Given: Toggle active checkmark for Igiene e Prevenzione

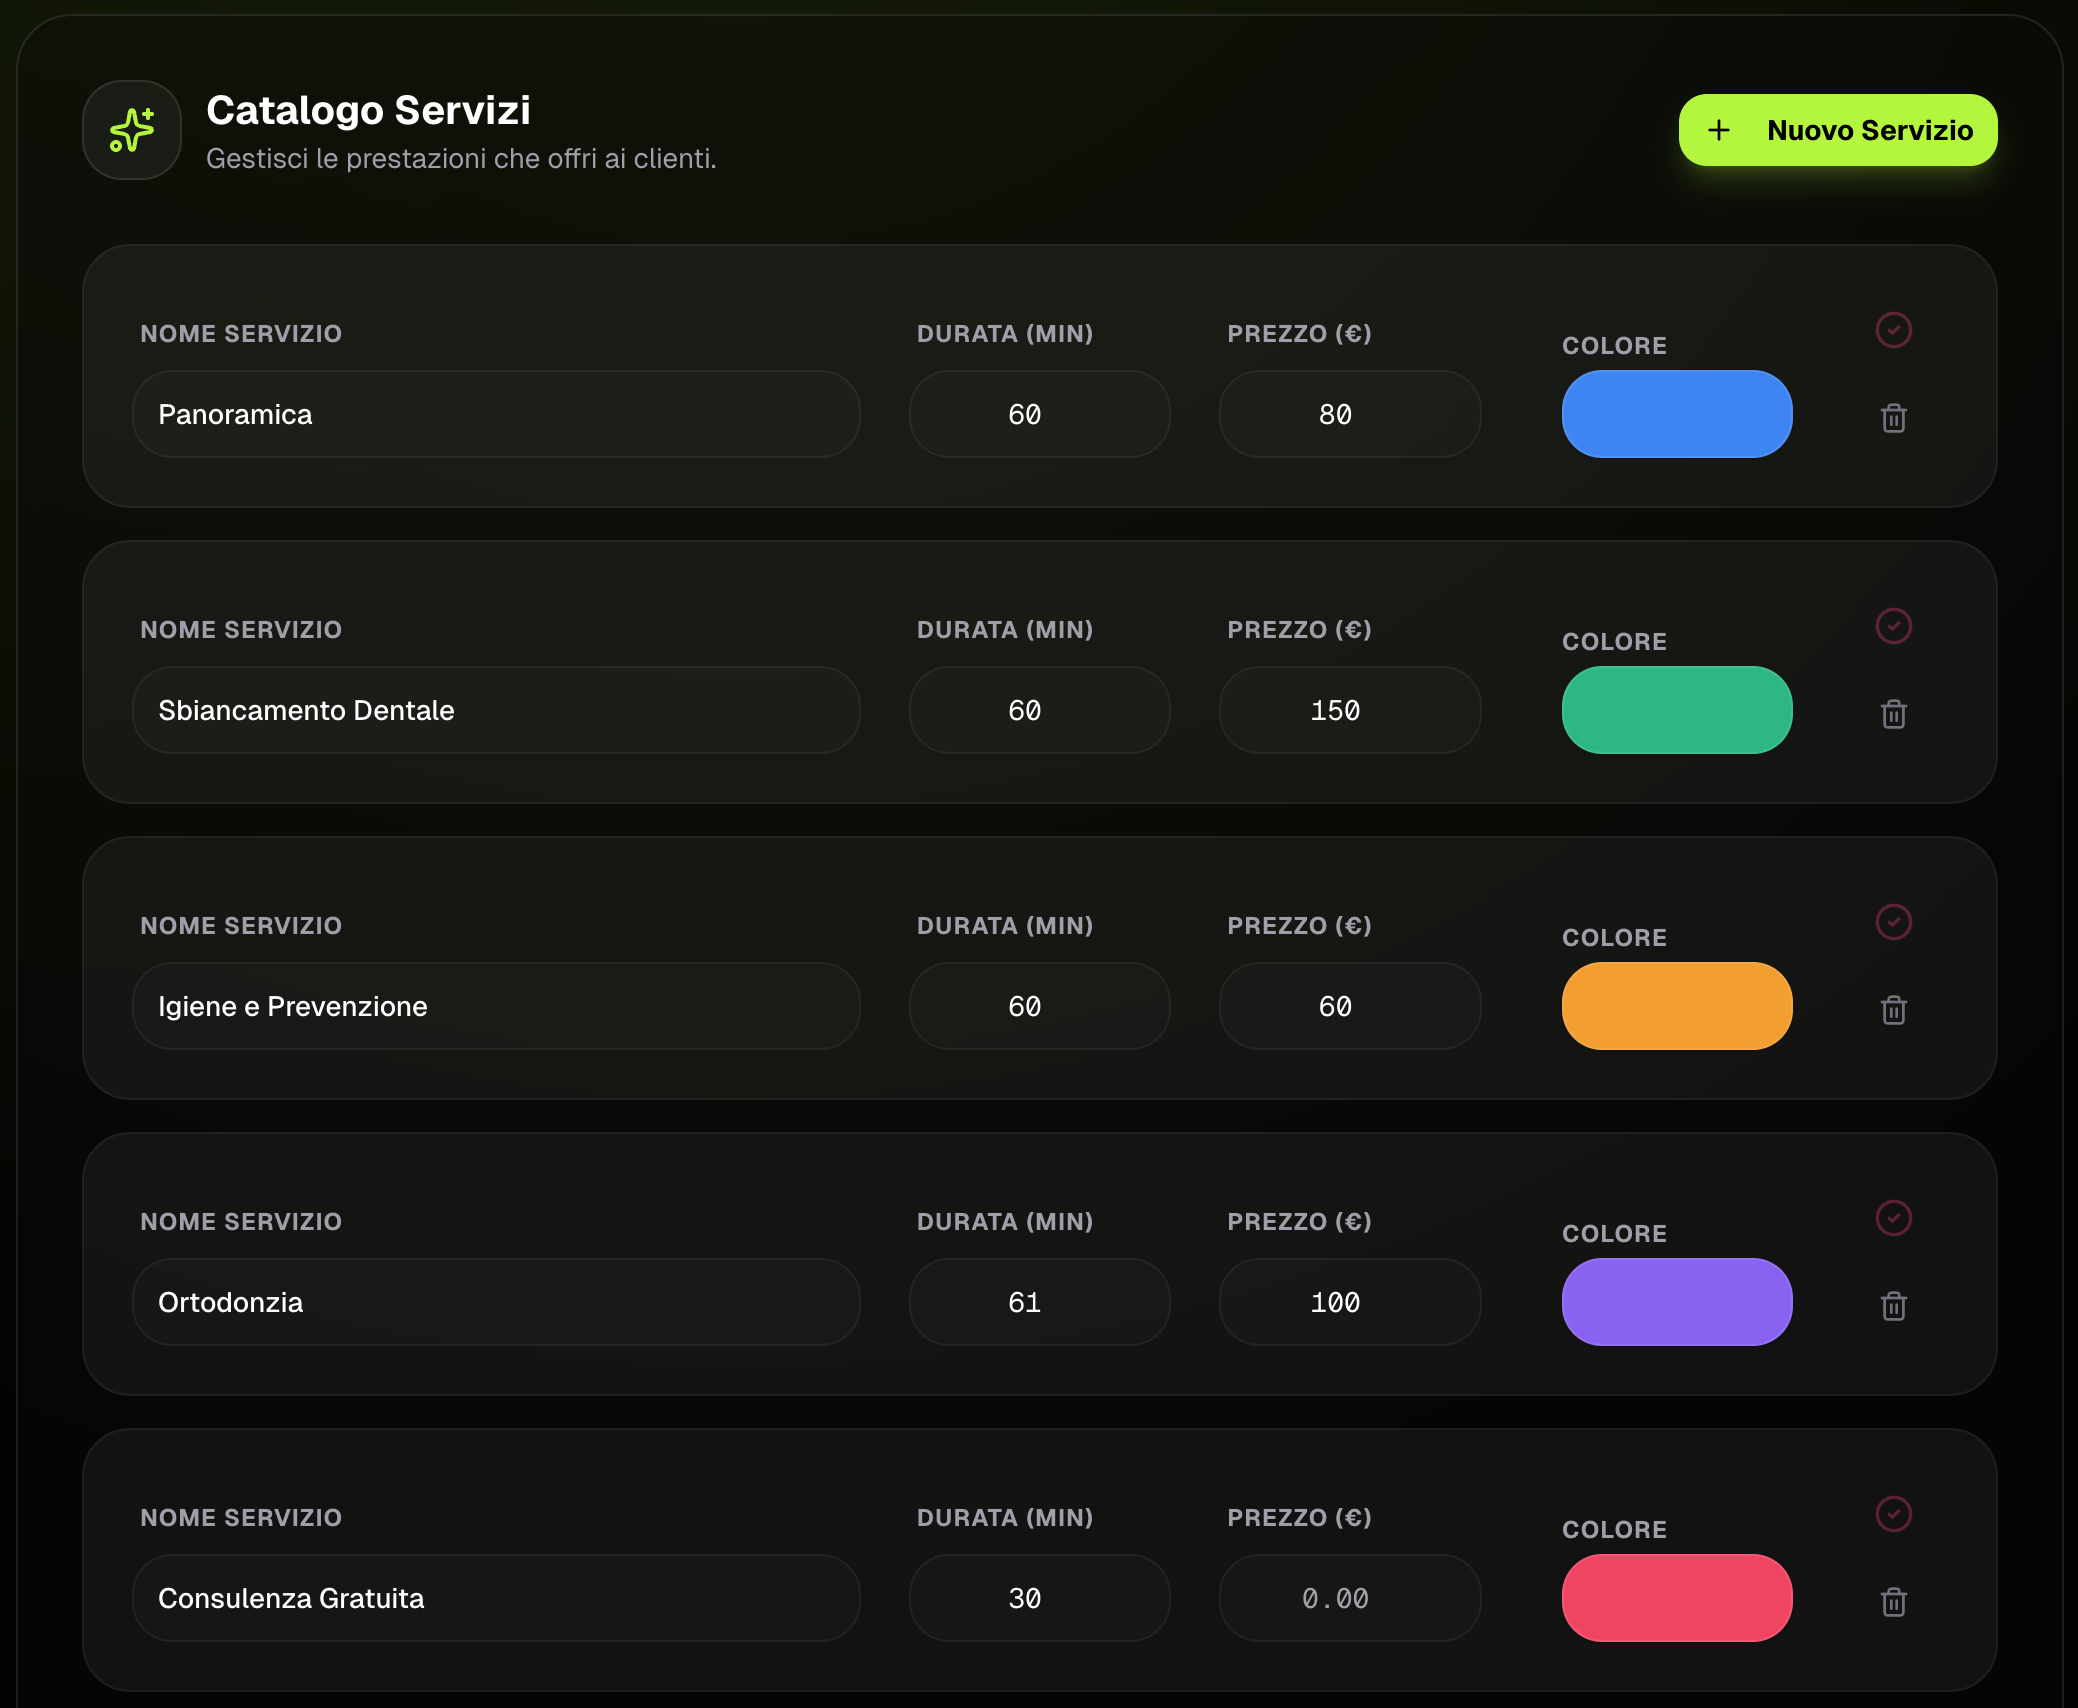Looking at the screenshot, I should coord(1893,922).
